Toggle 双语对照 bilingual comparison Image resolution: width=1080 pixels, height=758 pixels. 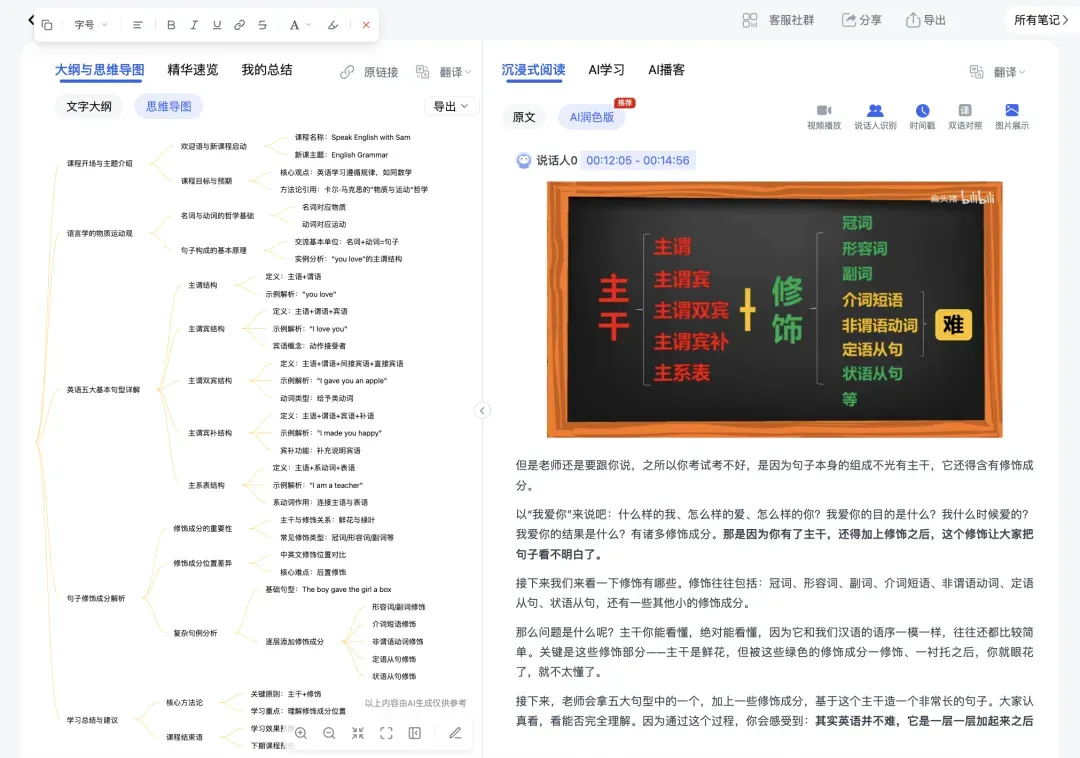[x=965, y=116]
